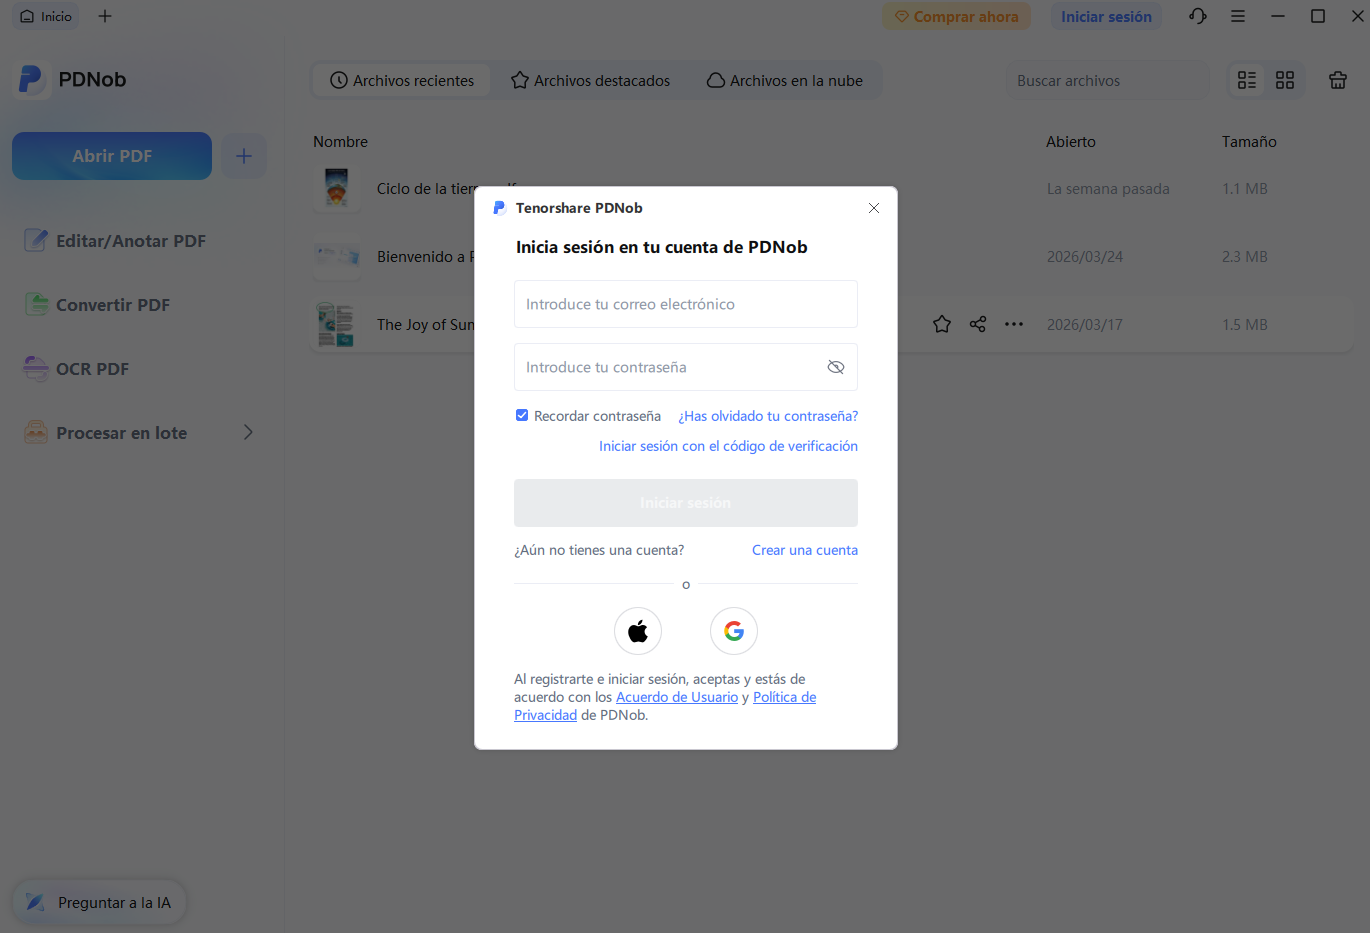Click the Bienvenido file thumbnail
Screen dimensions: 1370x933
click(x=337, y=256)
